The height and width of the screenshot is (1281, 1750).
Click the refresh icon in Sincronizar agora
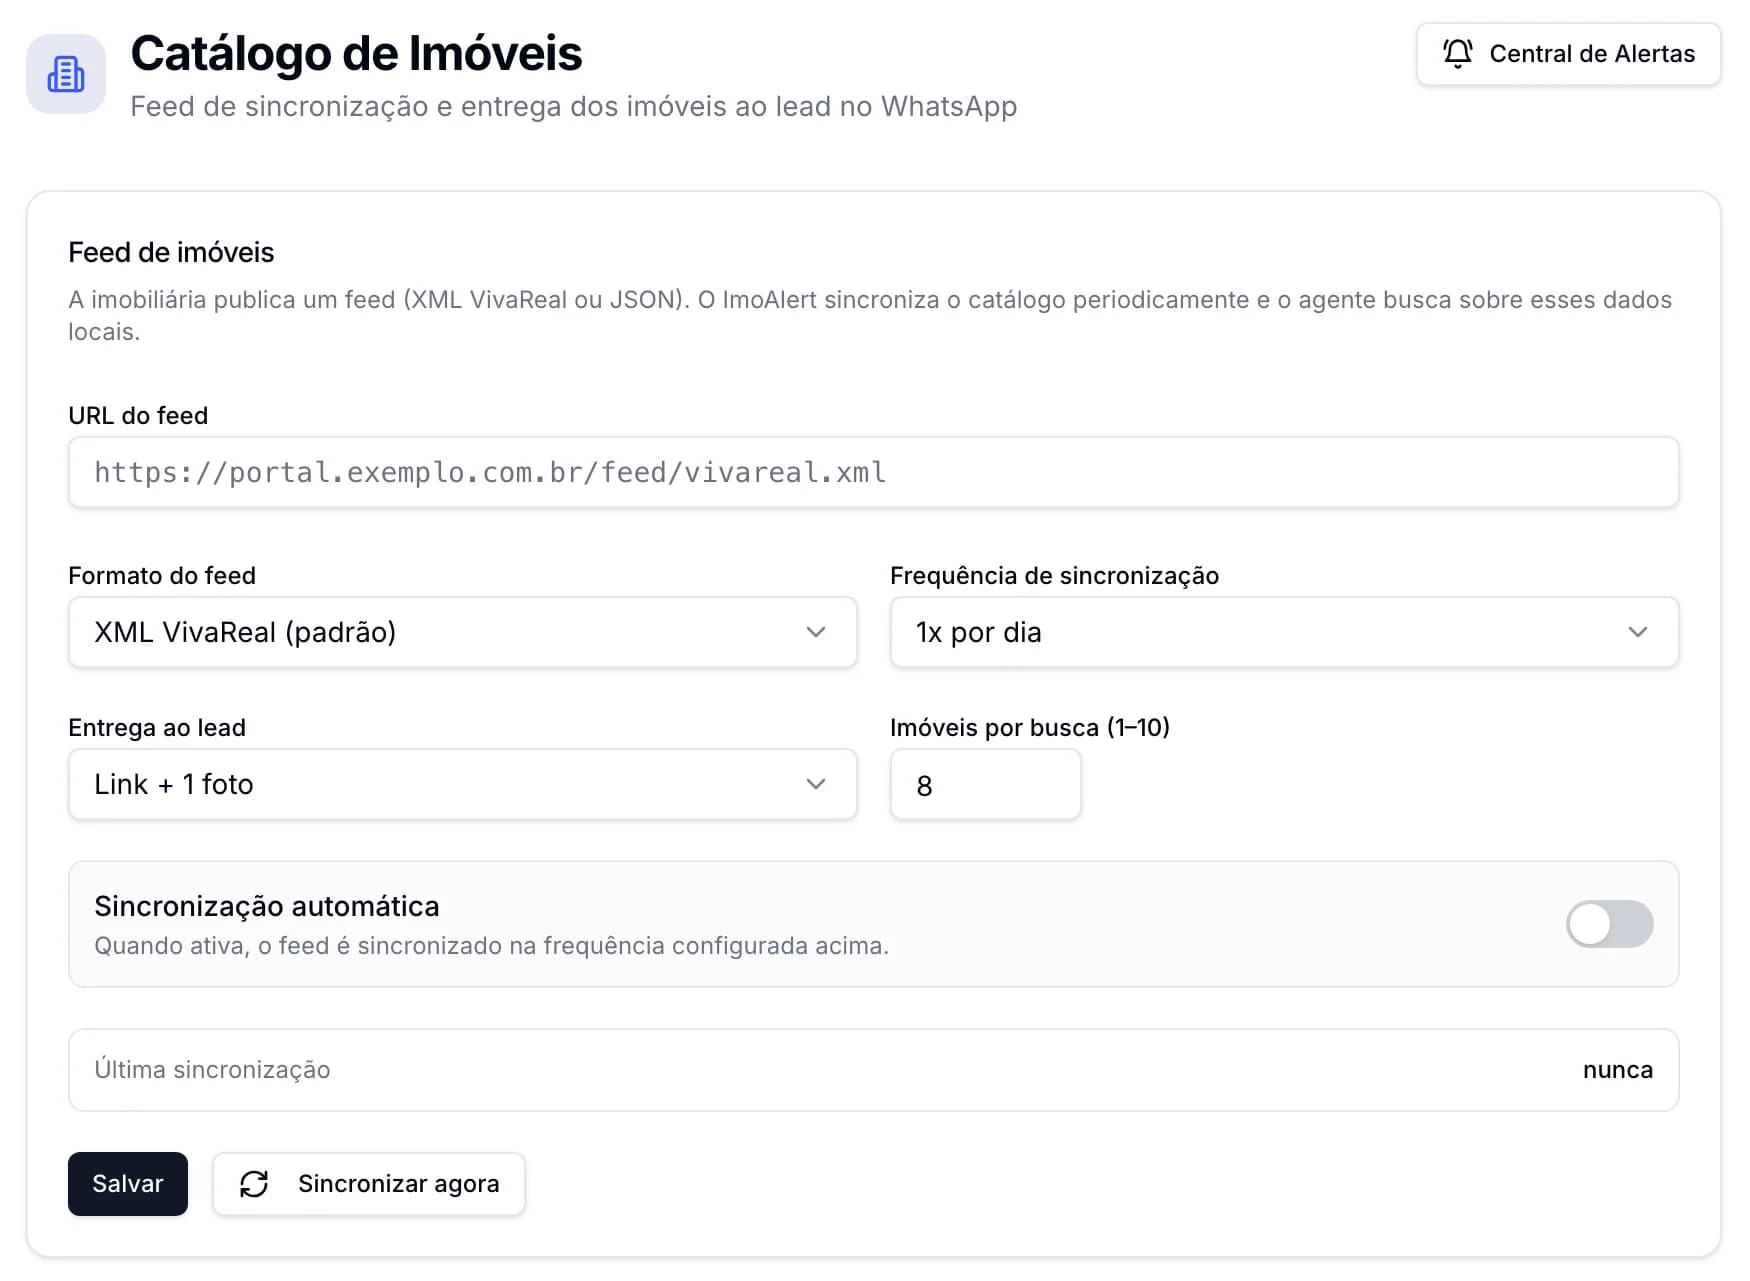tap(254, 1184)
